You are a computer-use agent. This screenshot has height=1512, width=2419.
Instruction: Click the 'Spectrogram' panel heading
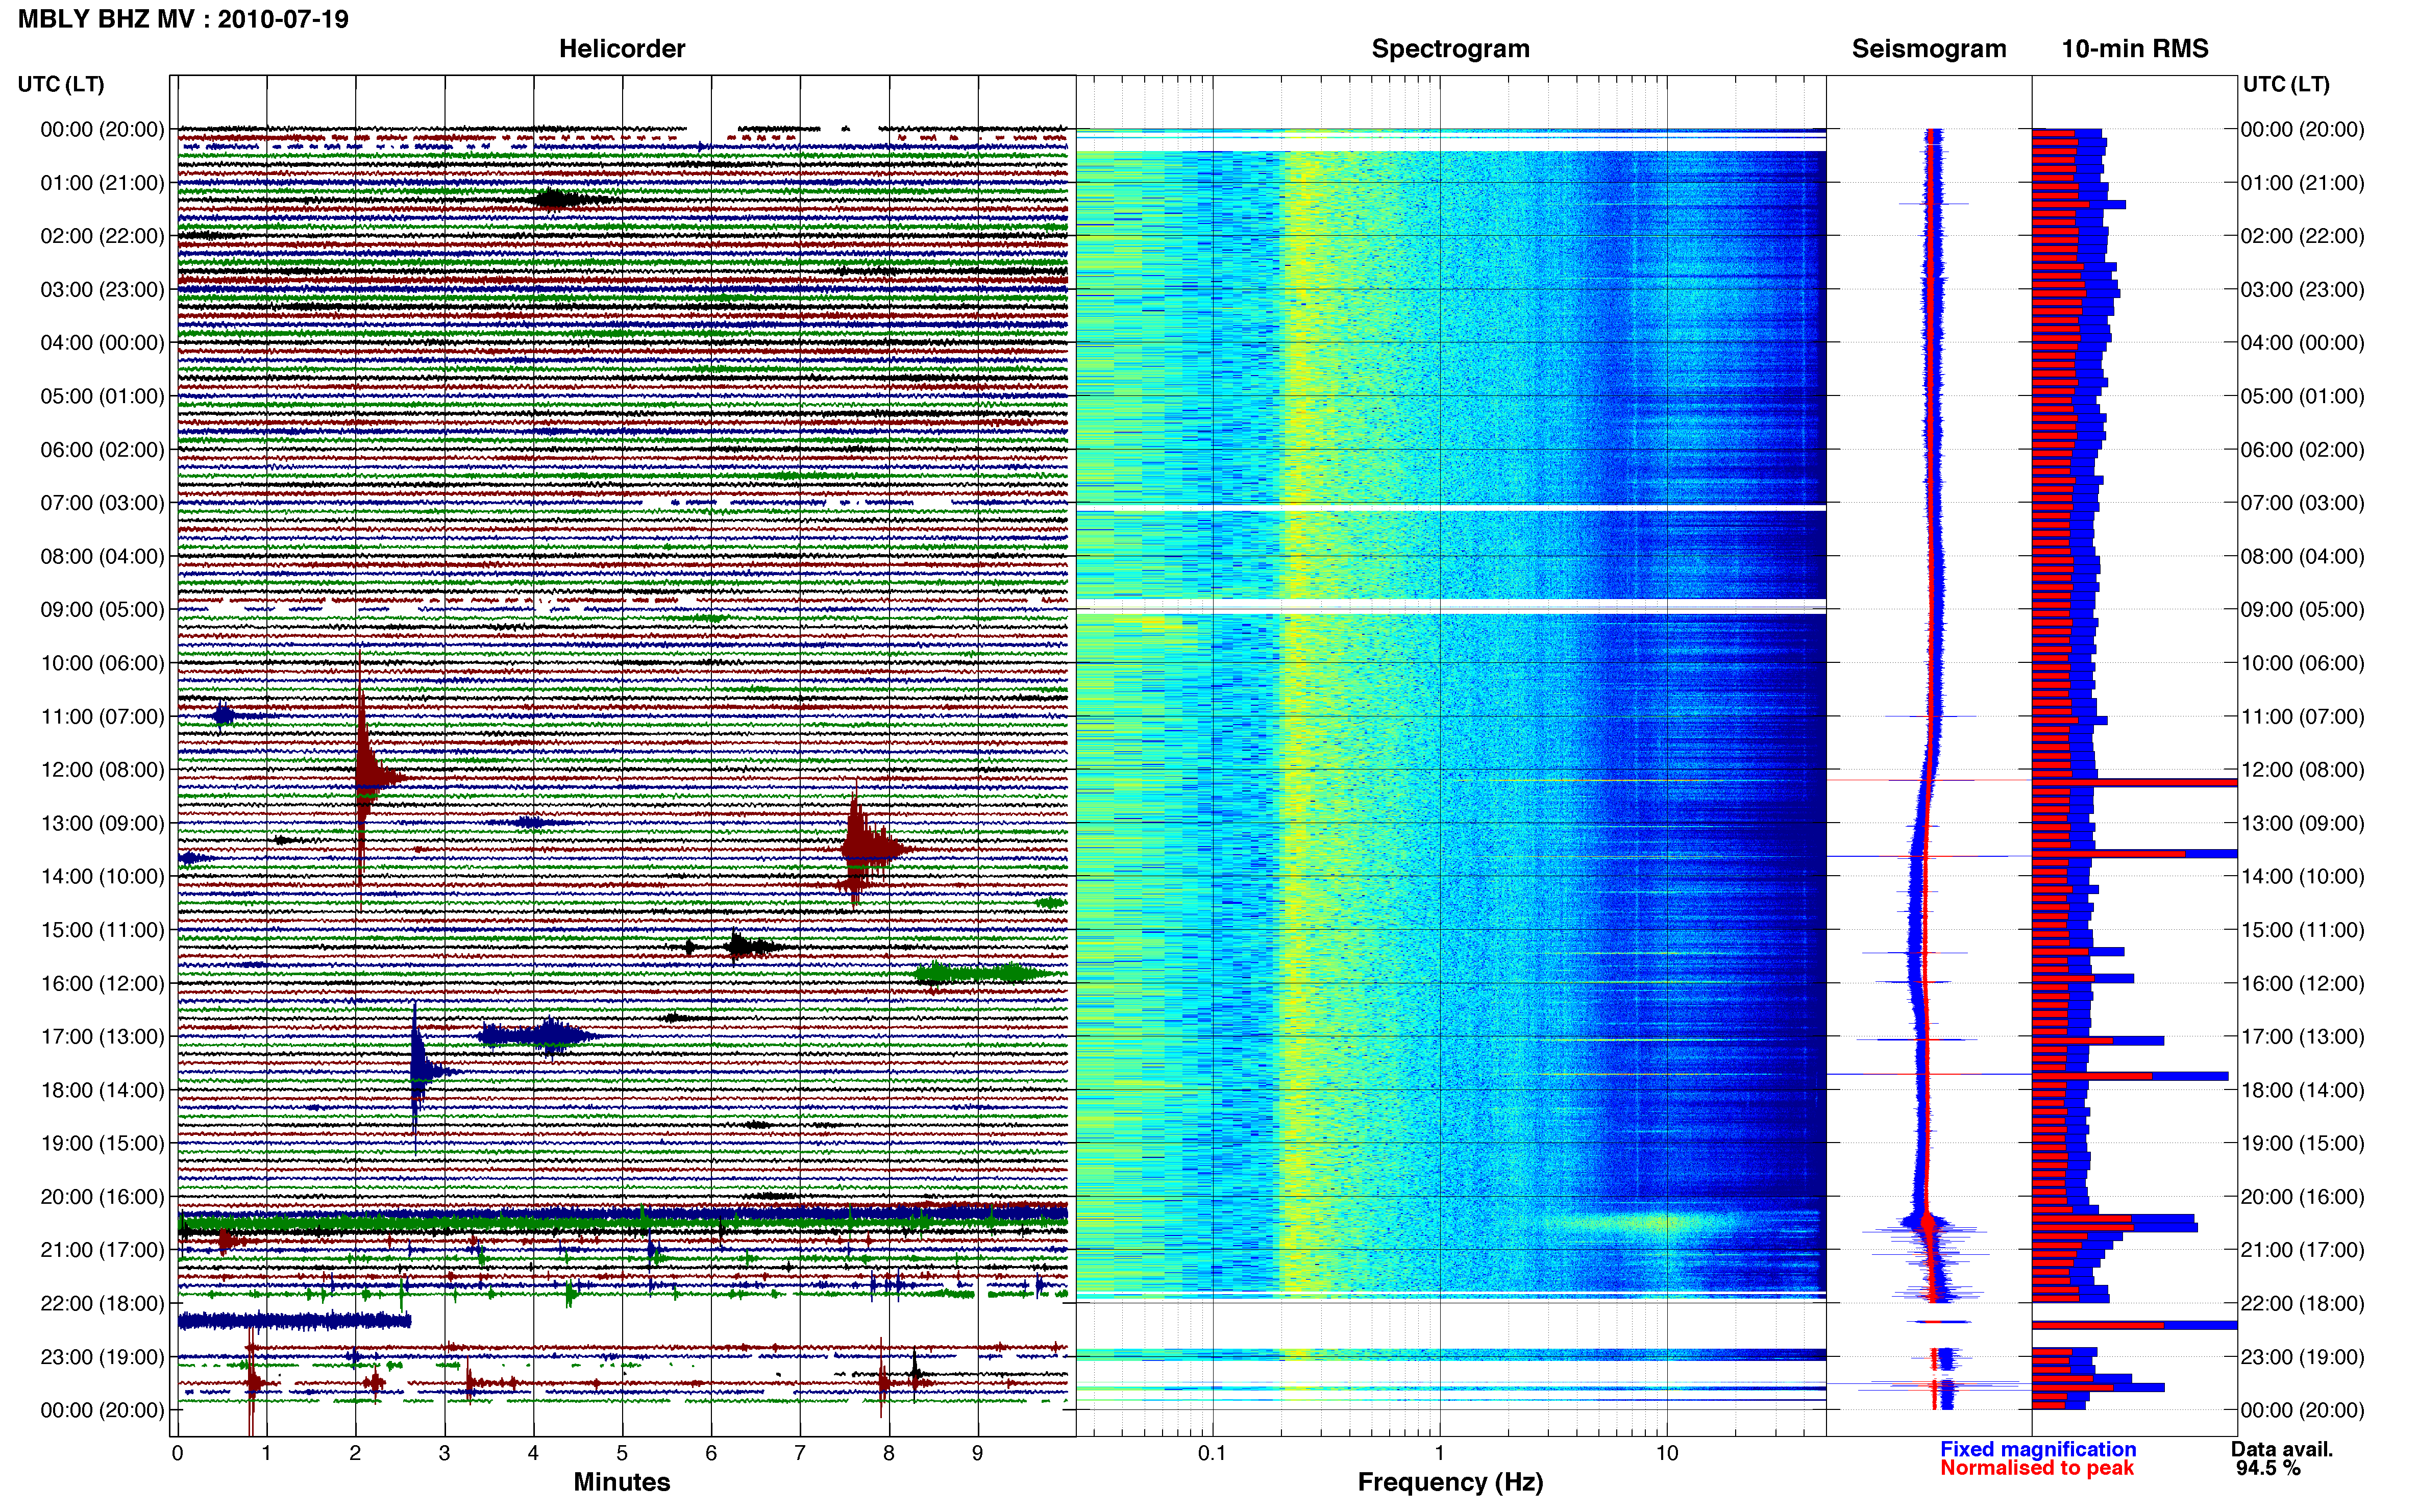1450,49
